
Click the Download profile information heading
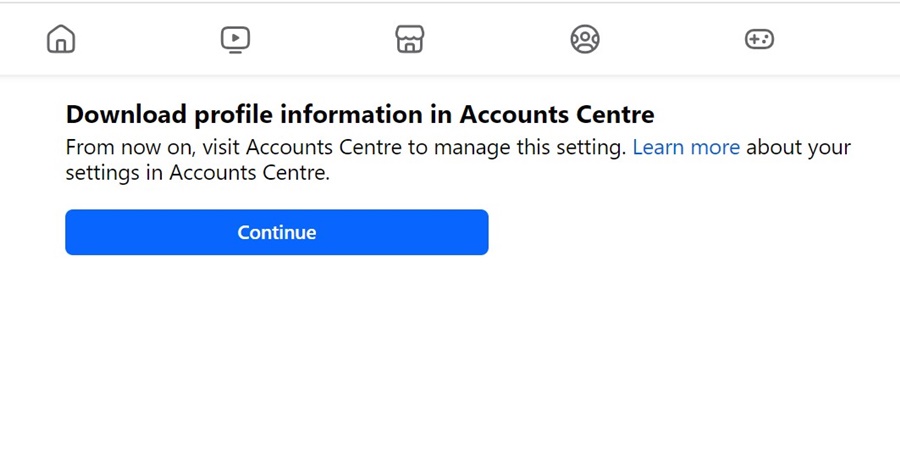(x=360, y=115)
